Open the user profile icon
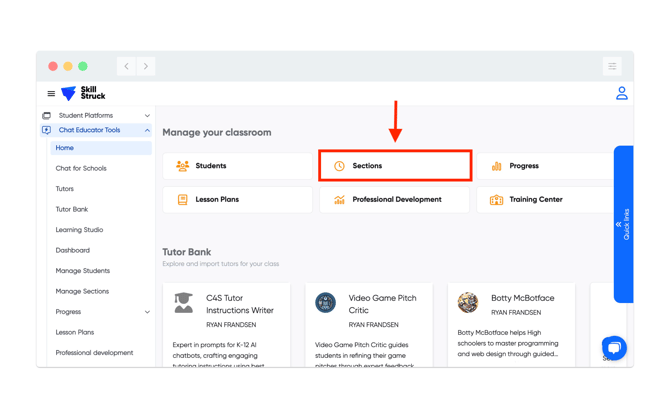670x418 pixels. [x=621, y=93]
